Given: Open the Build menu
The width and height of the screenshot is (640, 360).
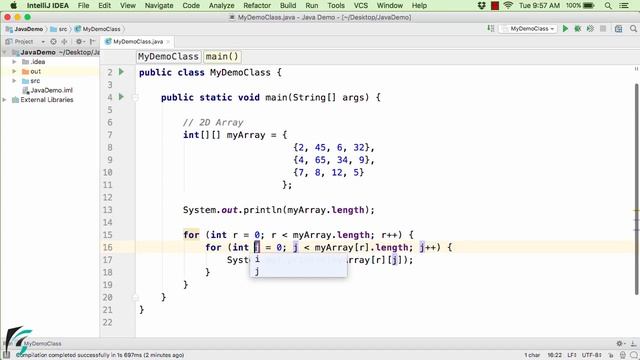Looking at the screenshot, I should [288, 5].
